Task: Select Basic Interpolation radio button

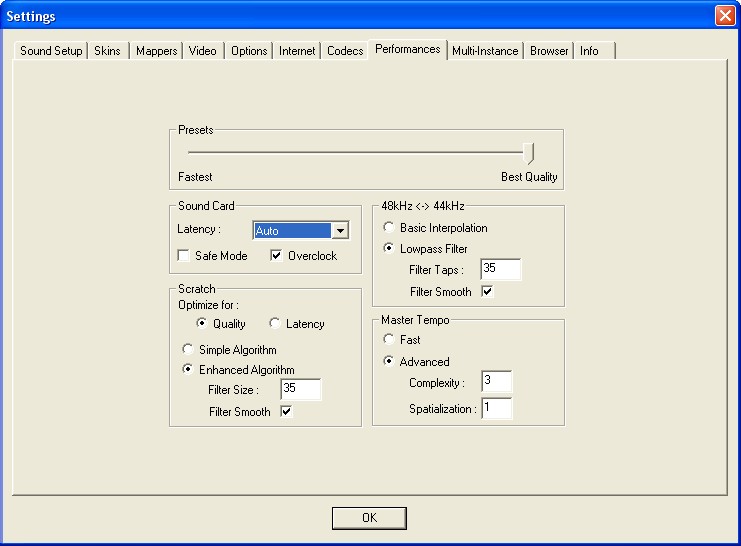Action: [389, 228]
